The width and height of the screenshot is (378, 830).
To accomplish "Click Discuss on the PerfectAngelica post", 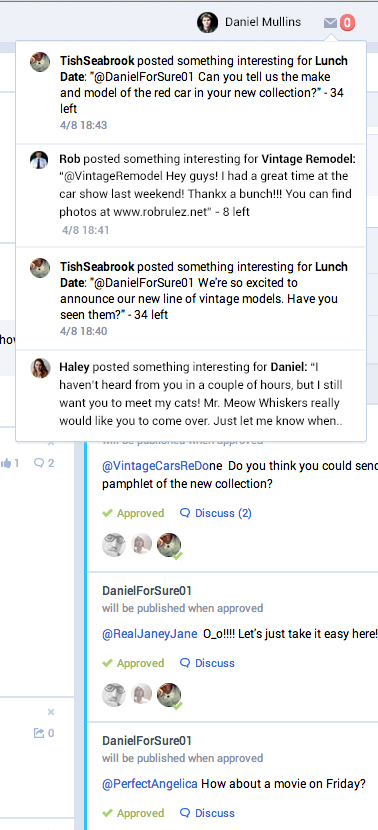I will coord(207,813).
